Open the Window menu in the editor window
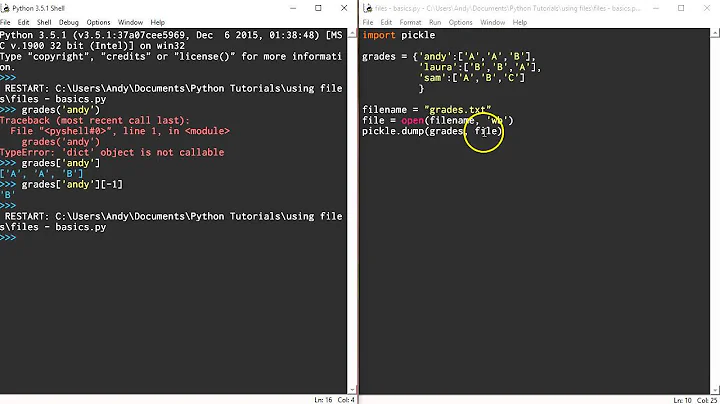The width and height of the screenshot is (720, 404). point(492,22)
